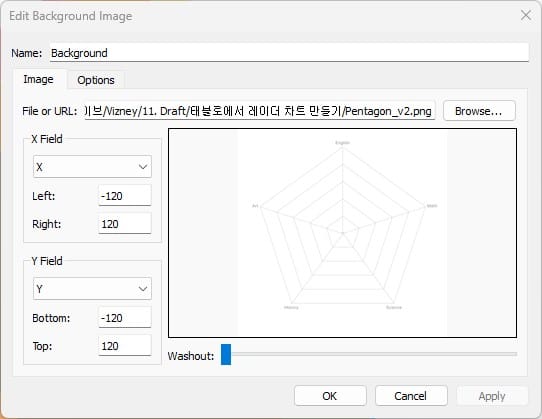Confirm with the OK button
This screenshot has width=542, height=419.
pyautogui.click(x=330, y=396)
